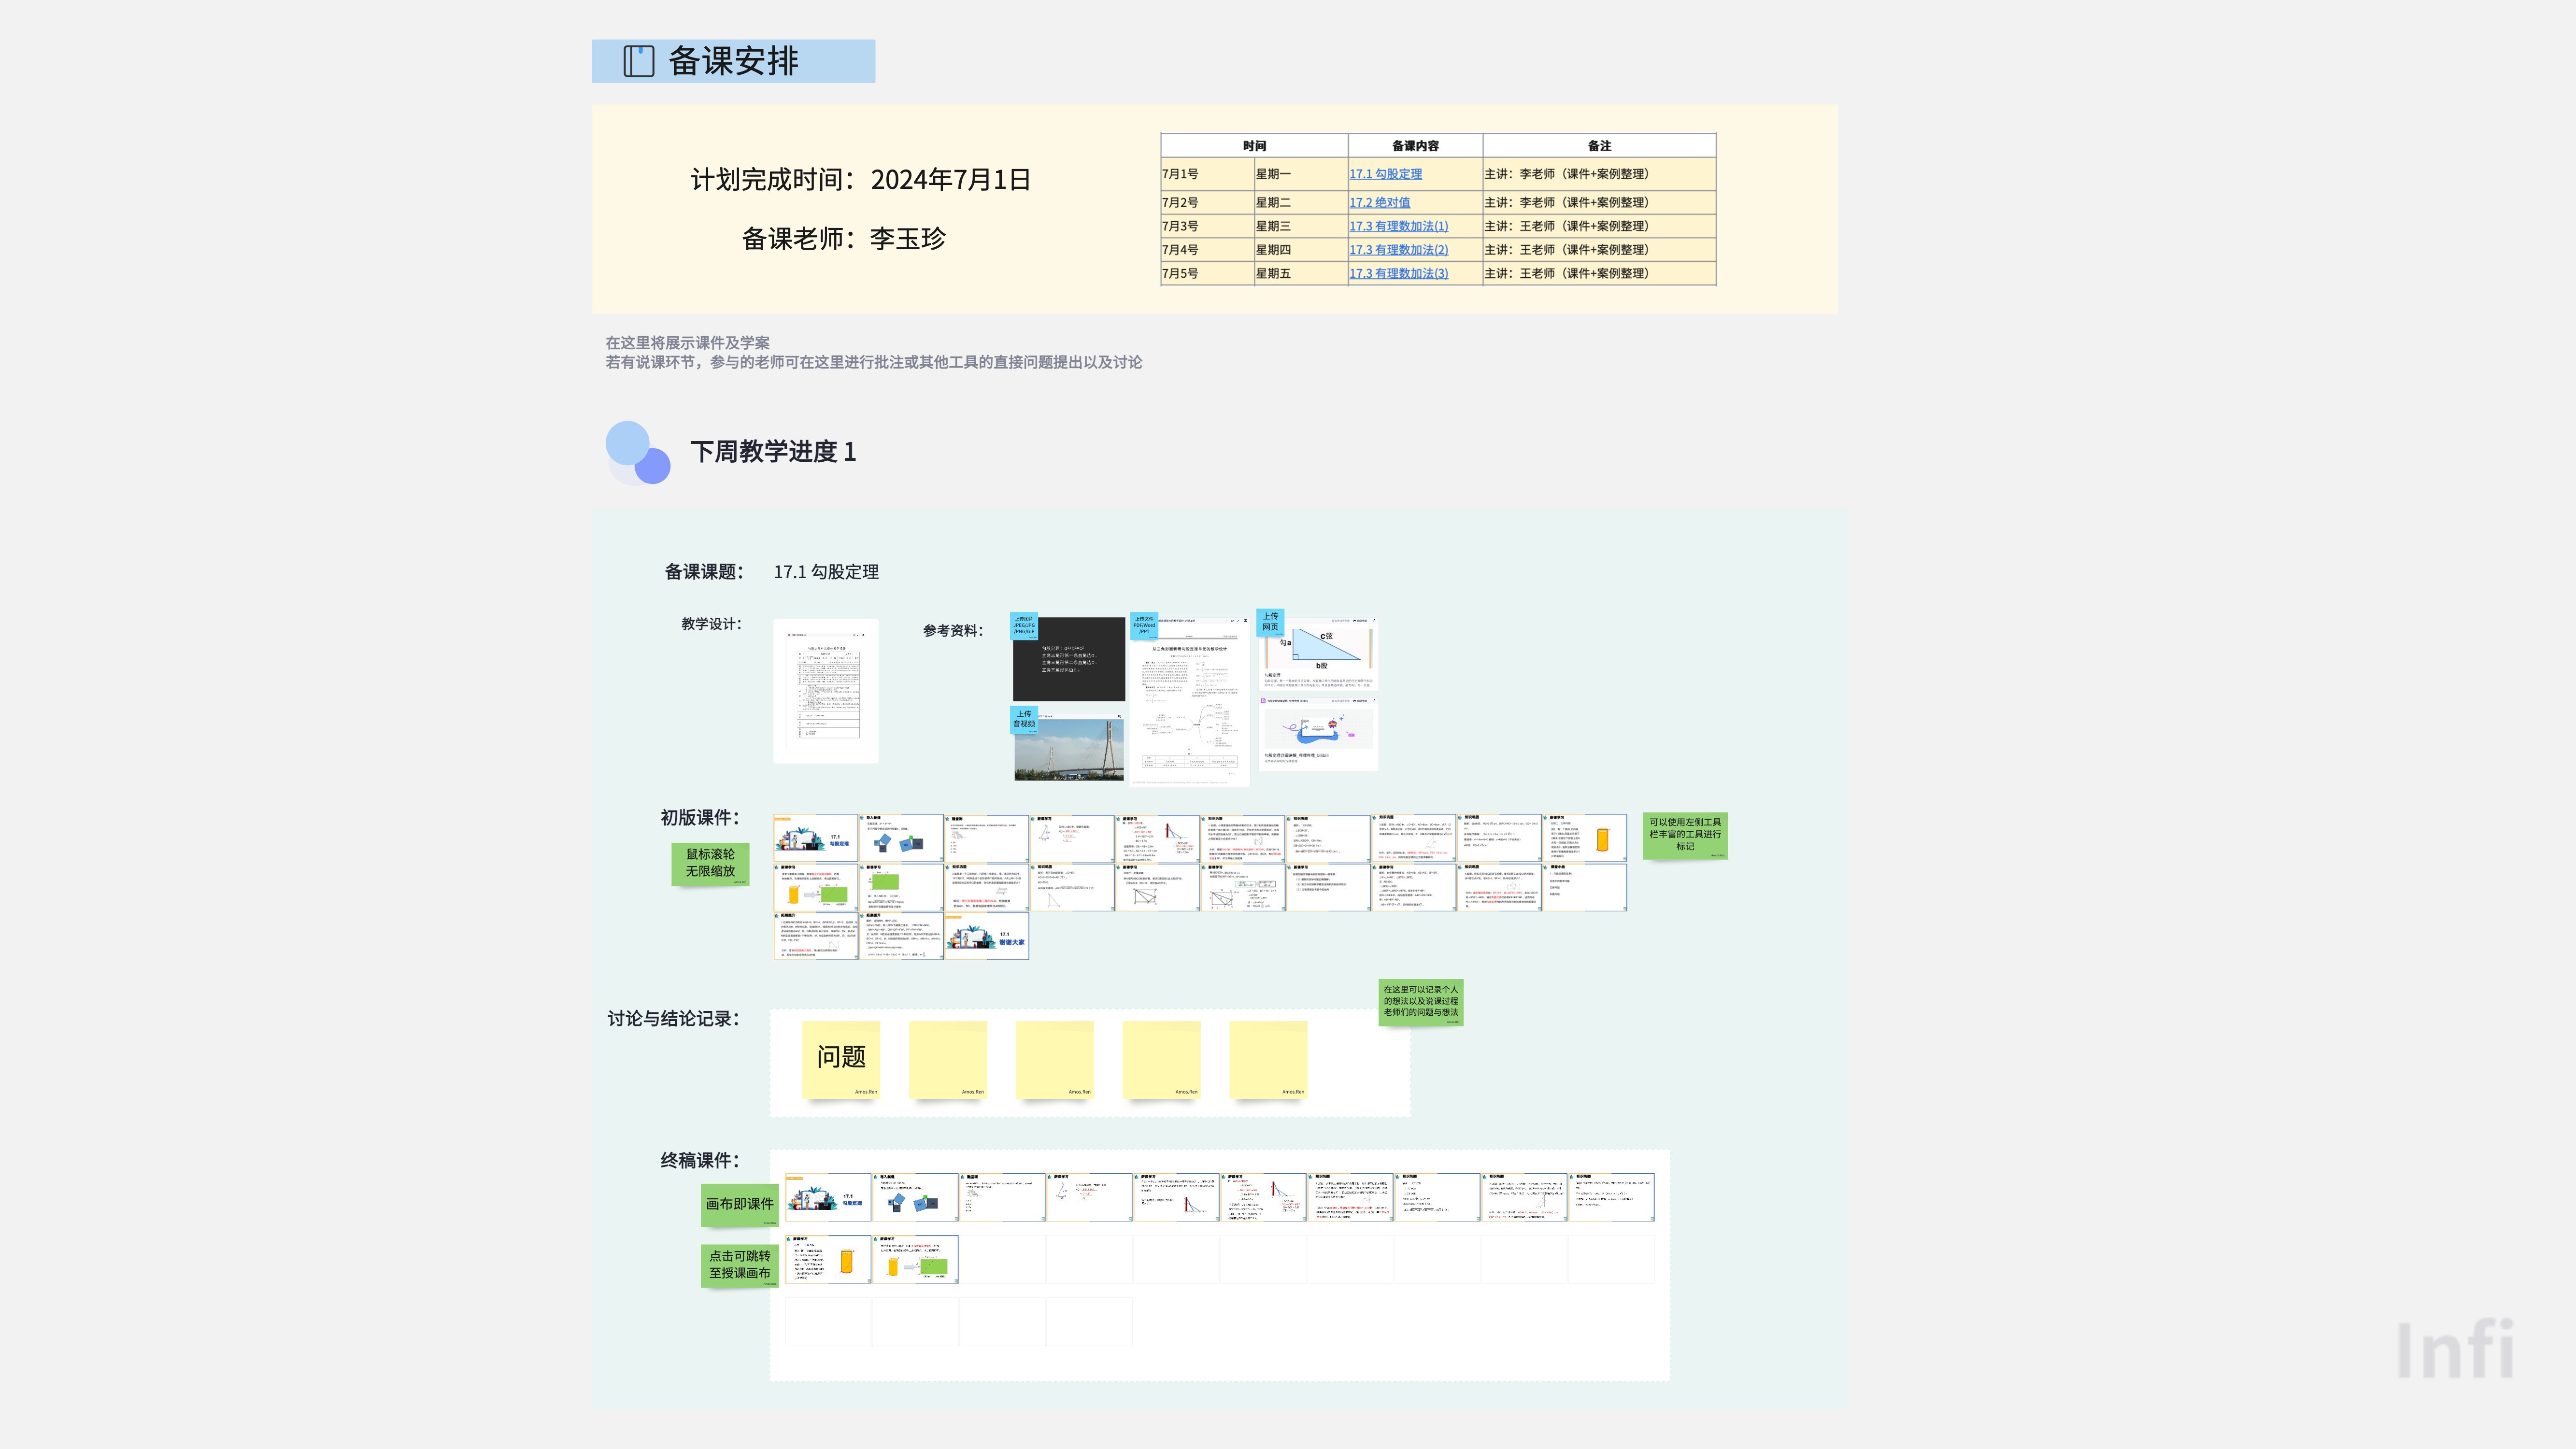The height and width of the screenshot is (1449, 2576).
Task: Click the 上传音视频 blue tag
Action: 1023,719
